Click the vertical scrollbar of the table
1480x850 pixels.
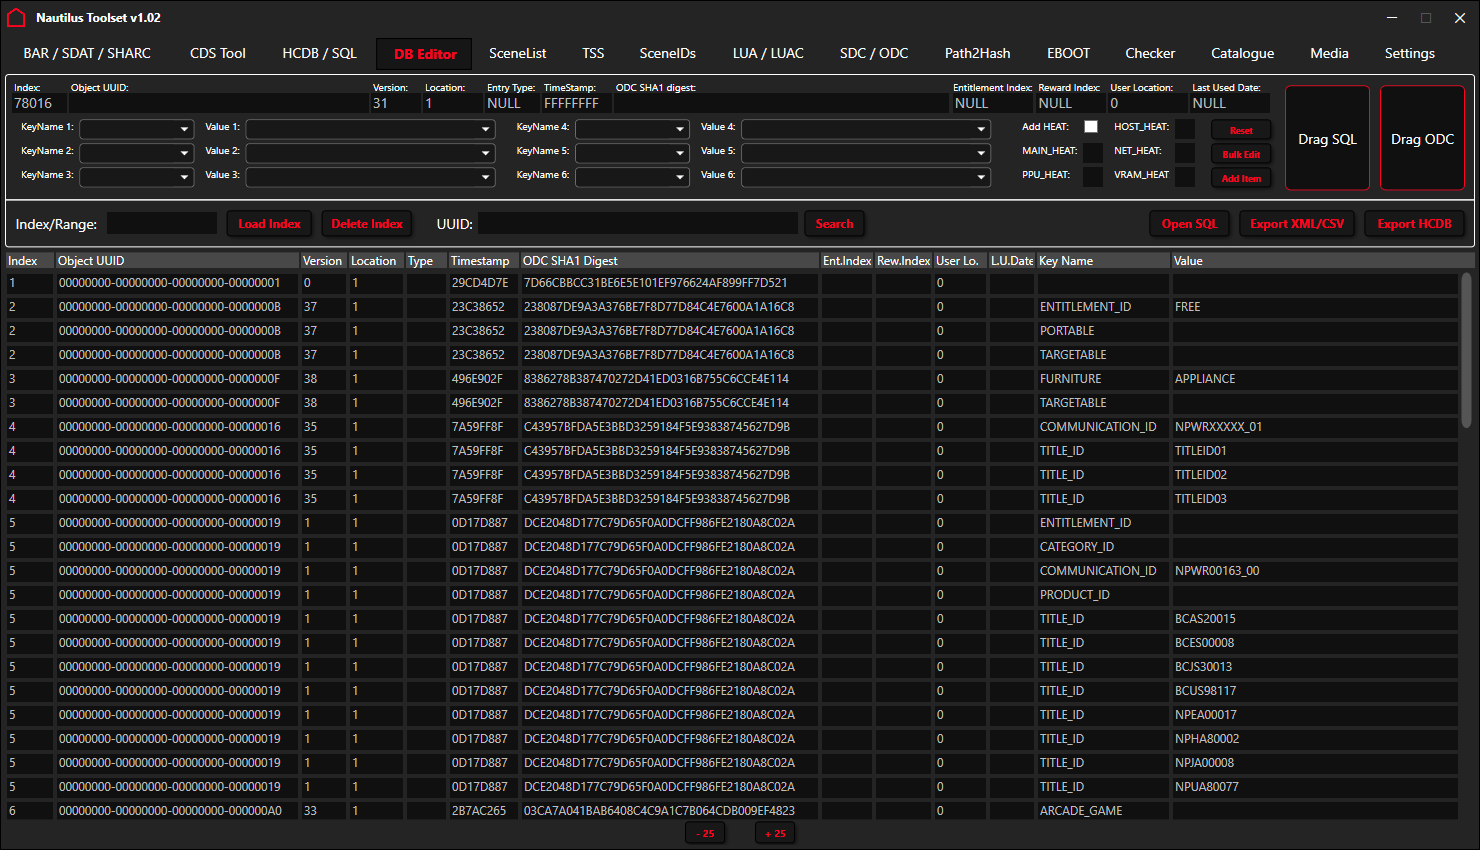coord(1467,350)
